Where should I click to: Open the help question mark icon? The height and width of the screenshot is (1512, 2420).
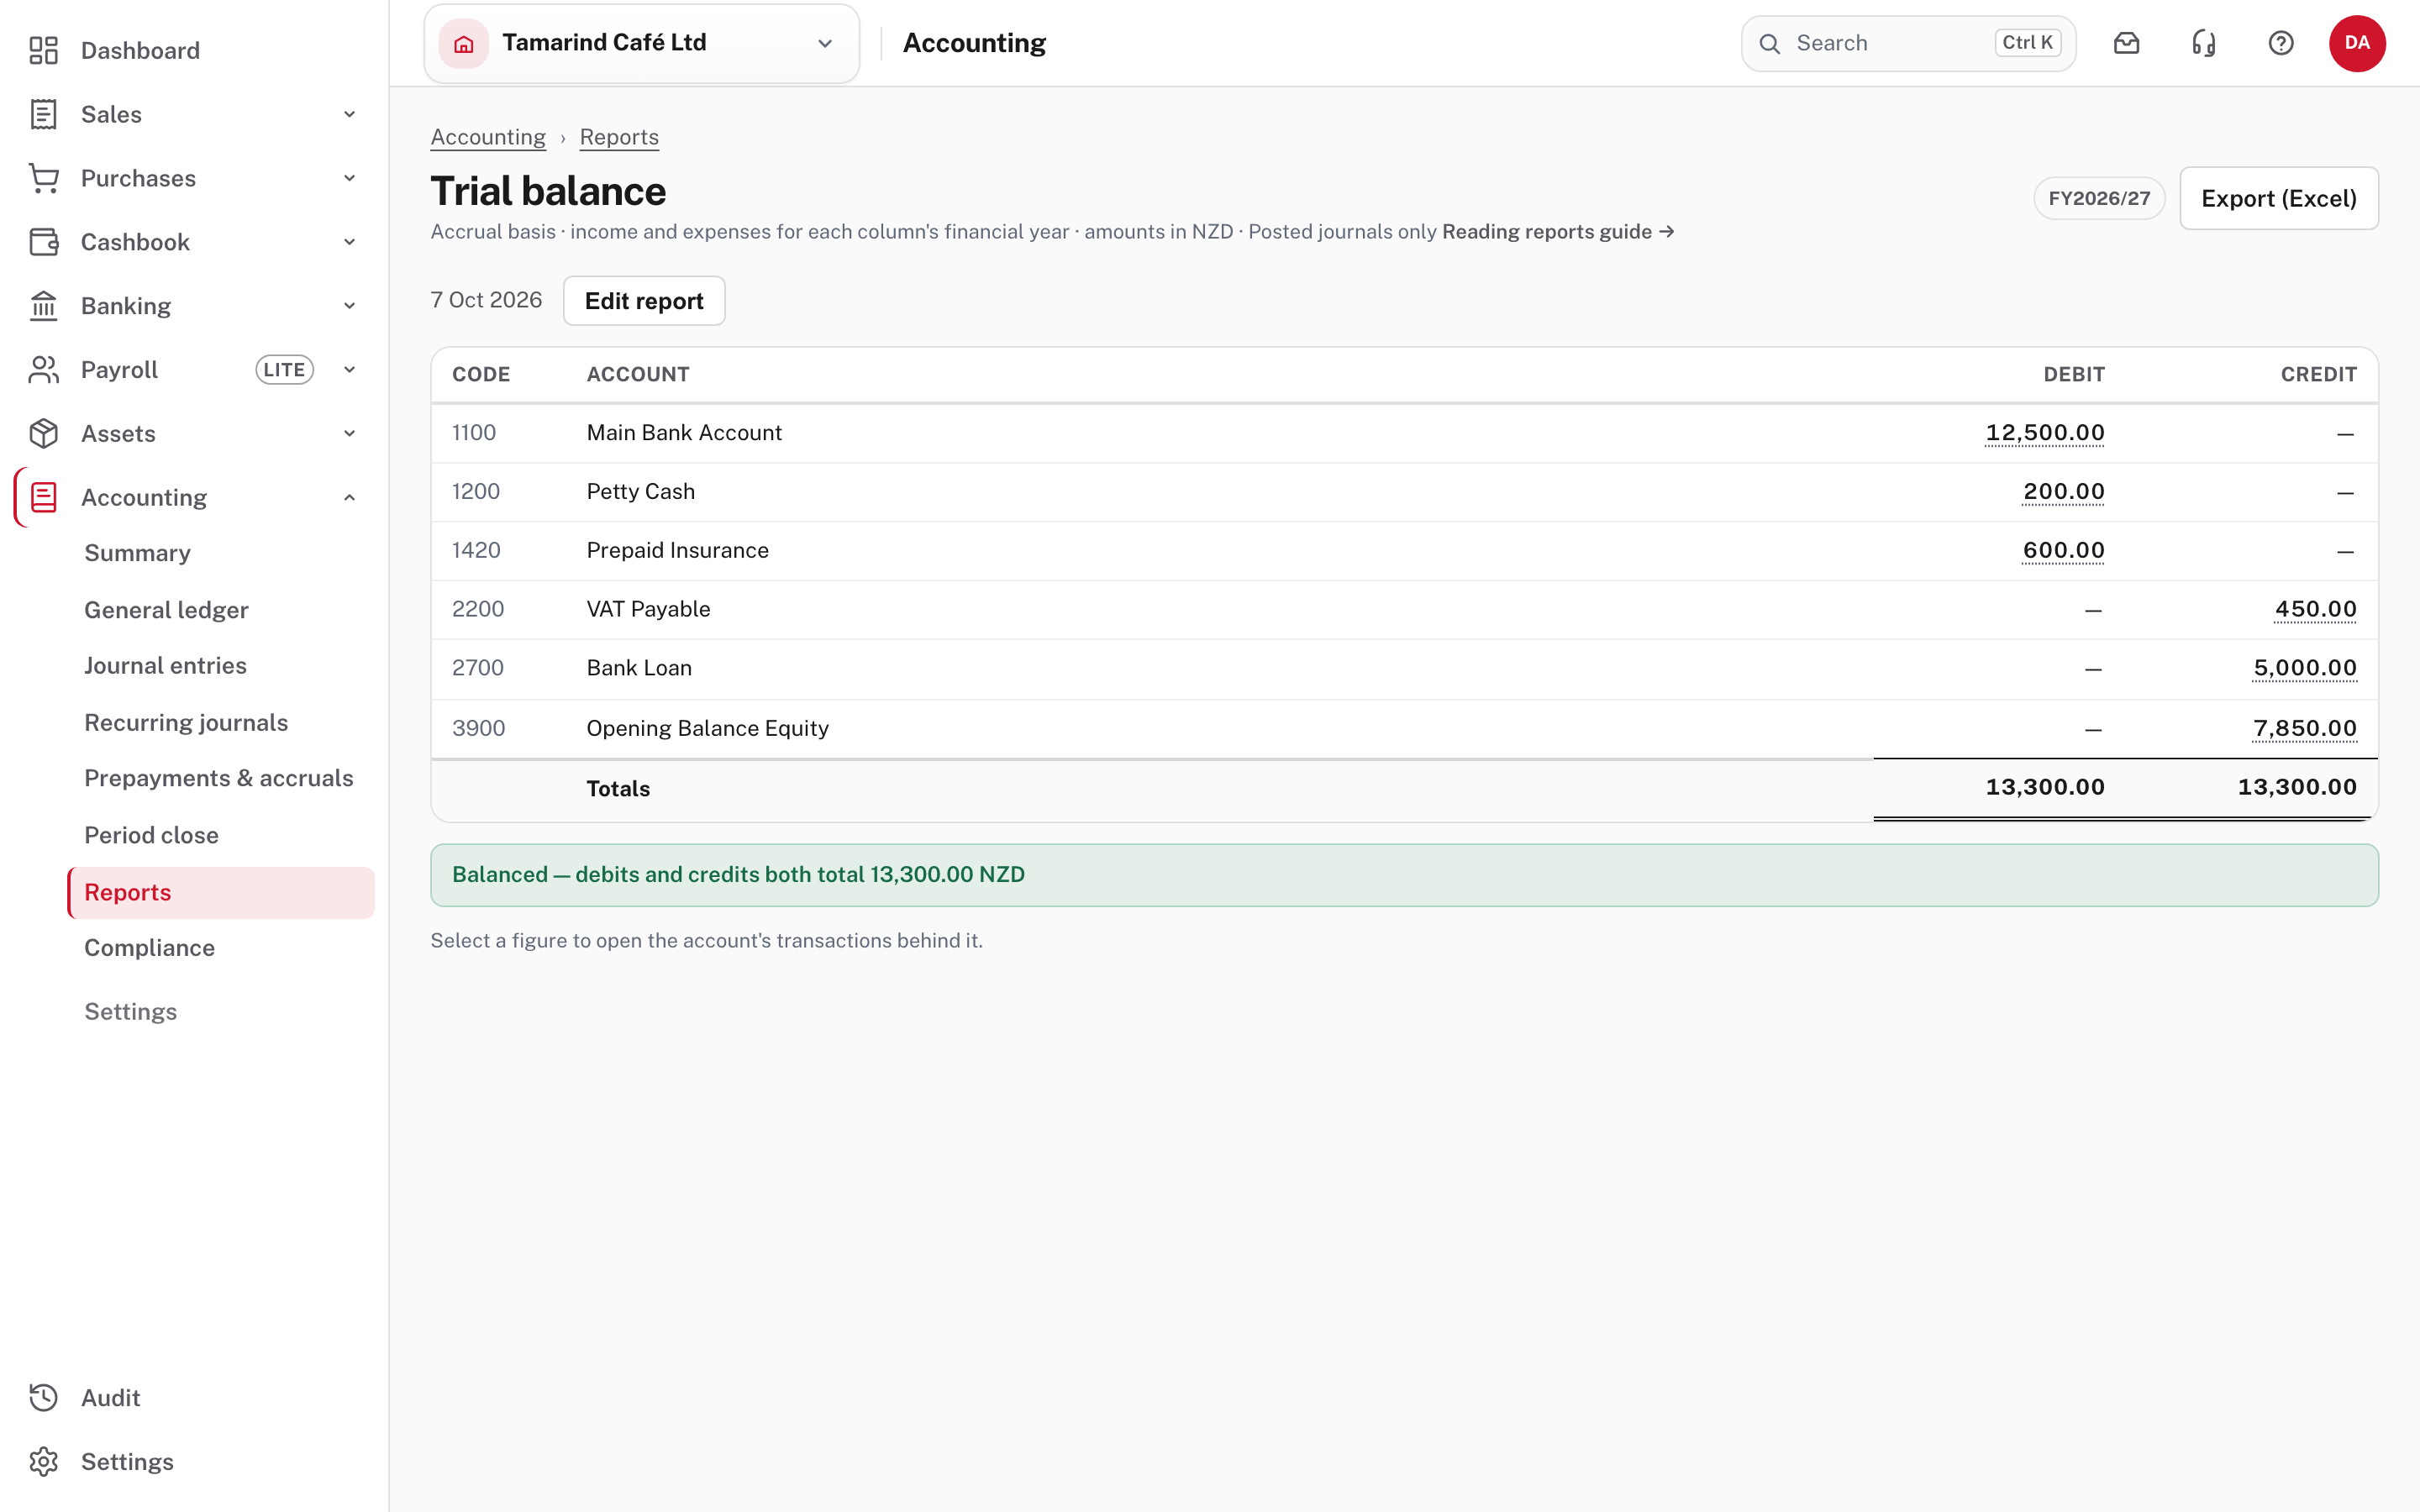(2281, 43)
